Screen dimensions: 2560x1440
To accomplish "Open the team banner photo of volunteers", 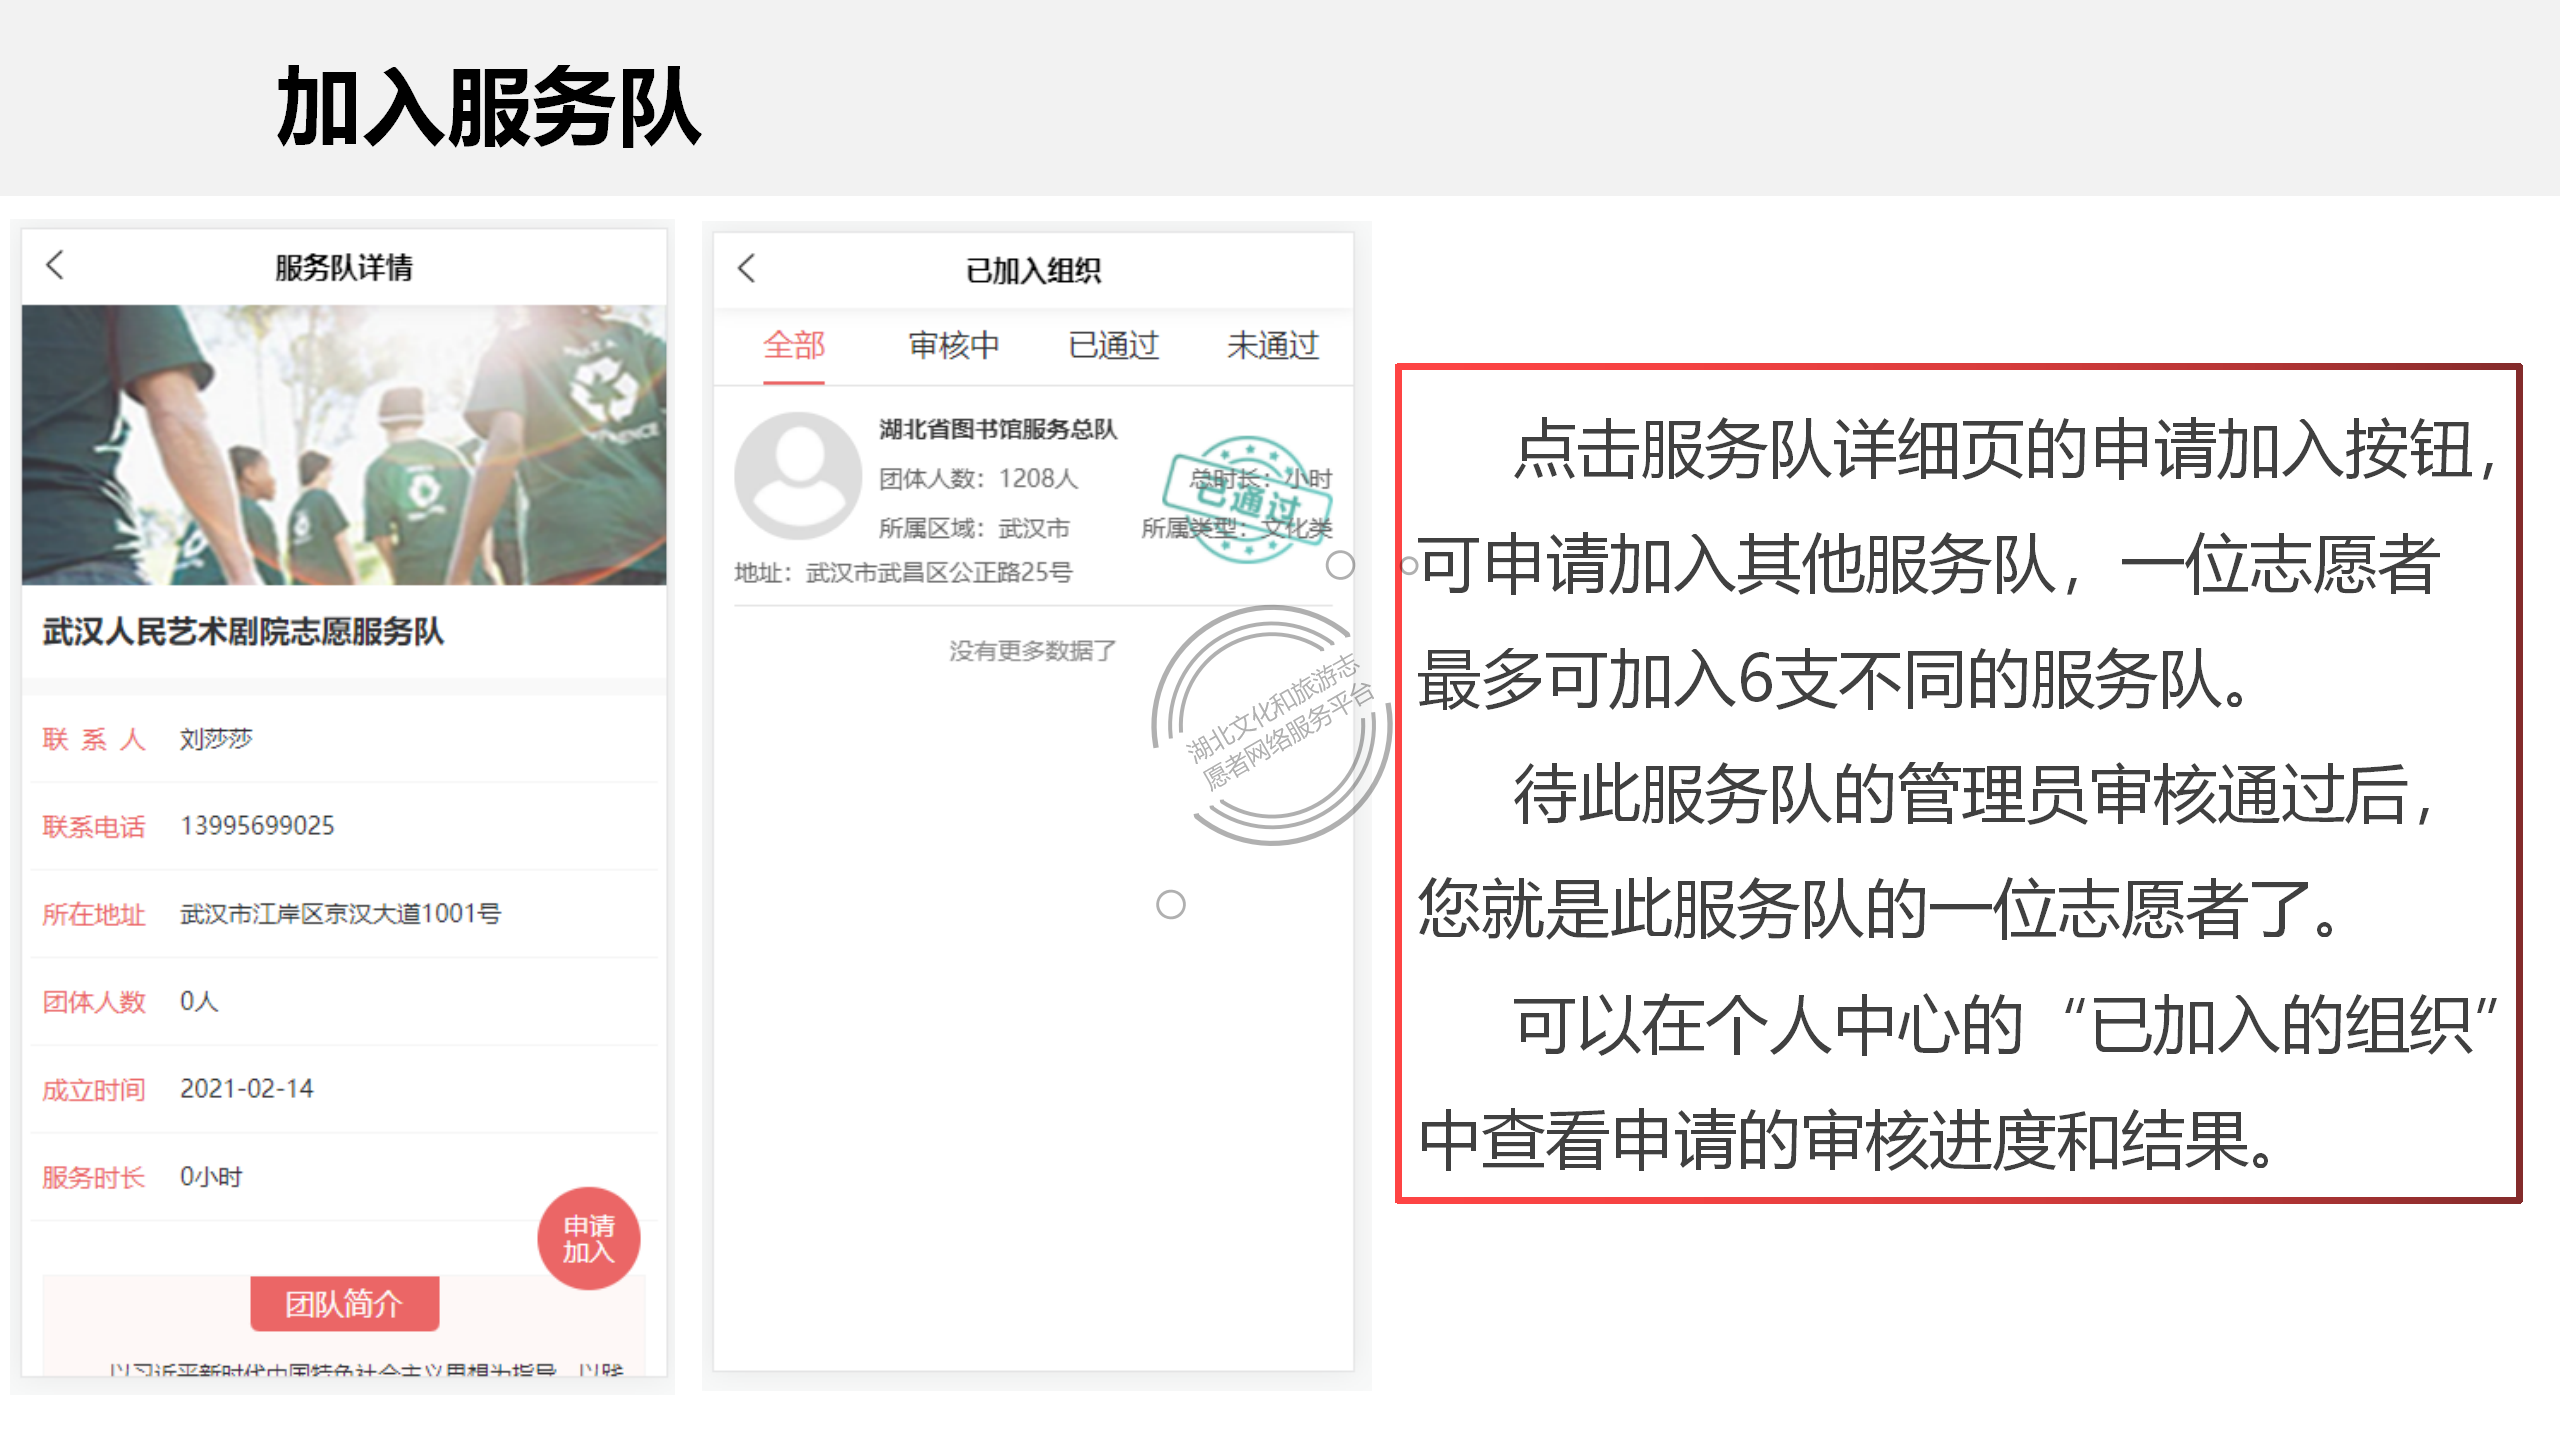I will click(344, 445).
